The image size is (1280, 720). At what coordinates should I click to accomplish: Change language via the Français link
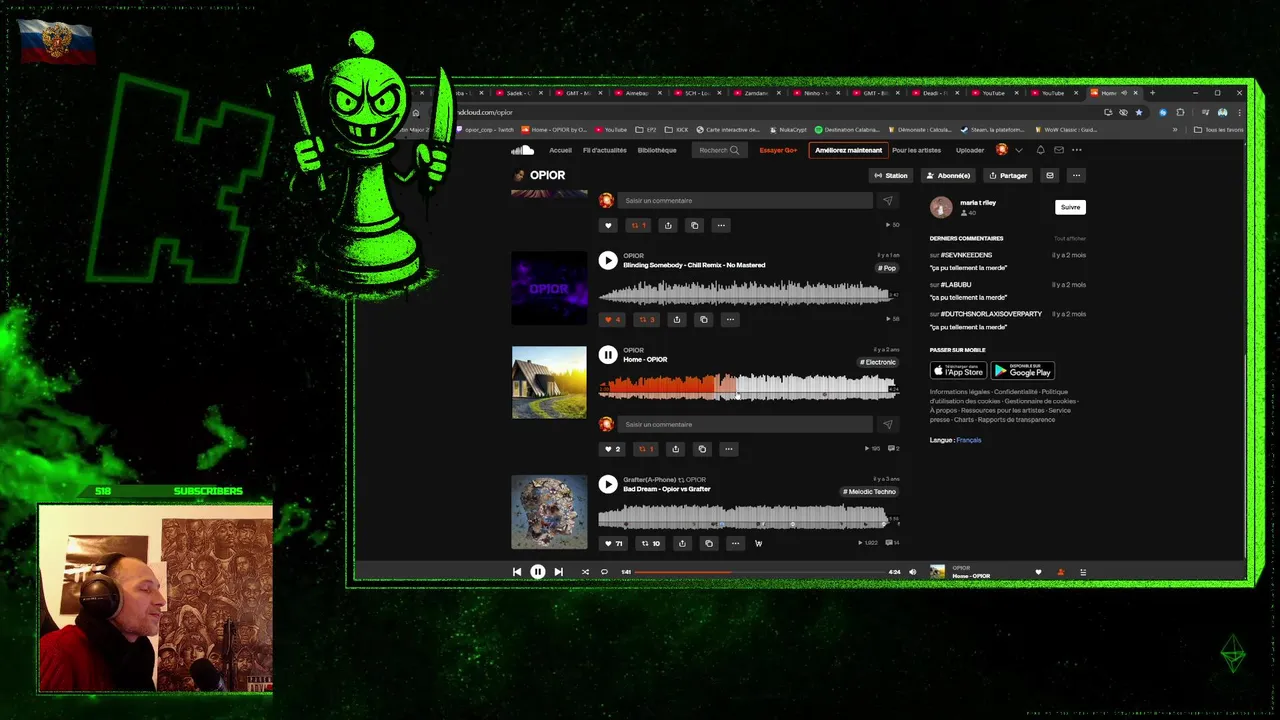pos(968,440)
